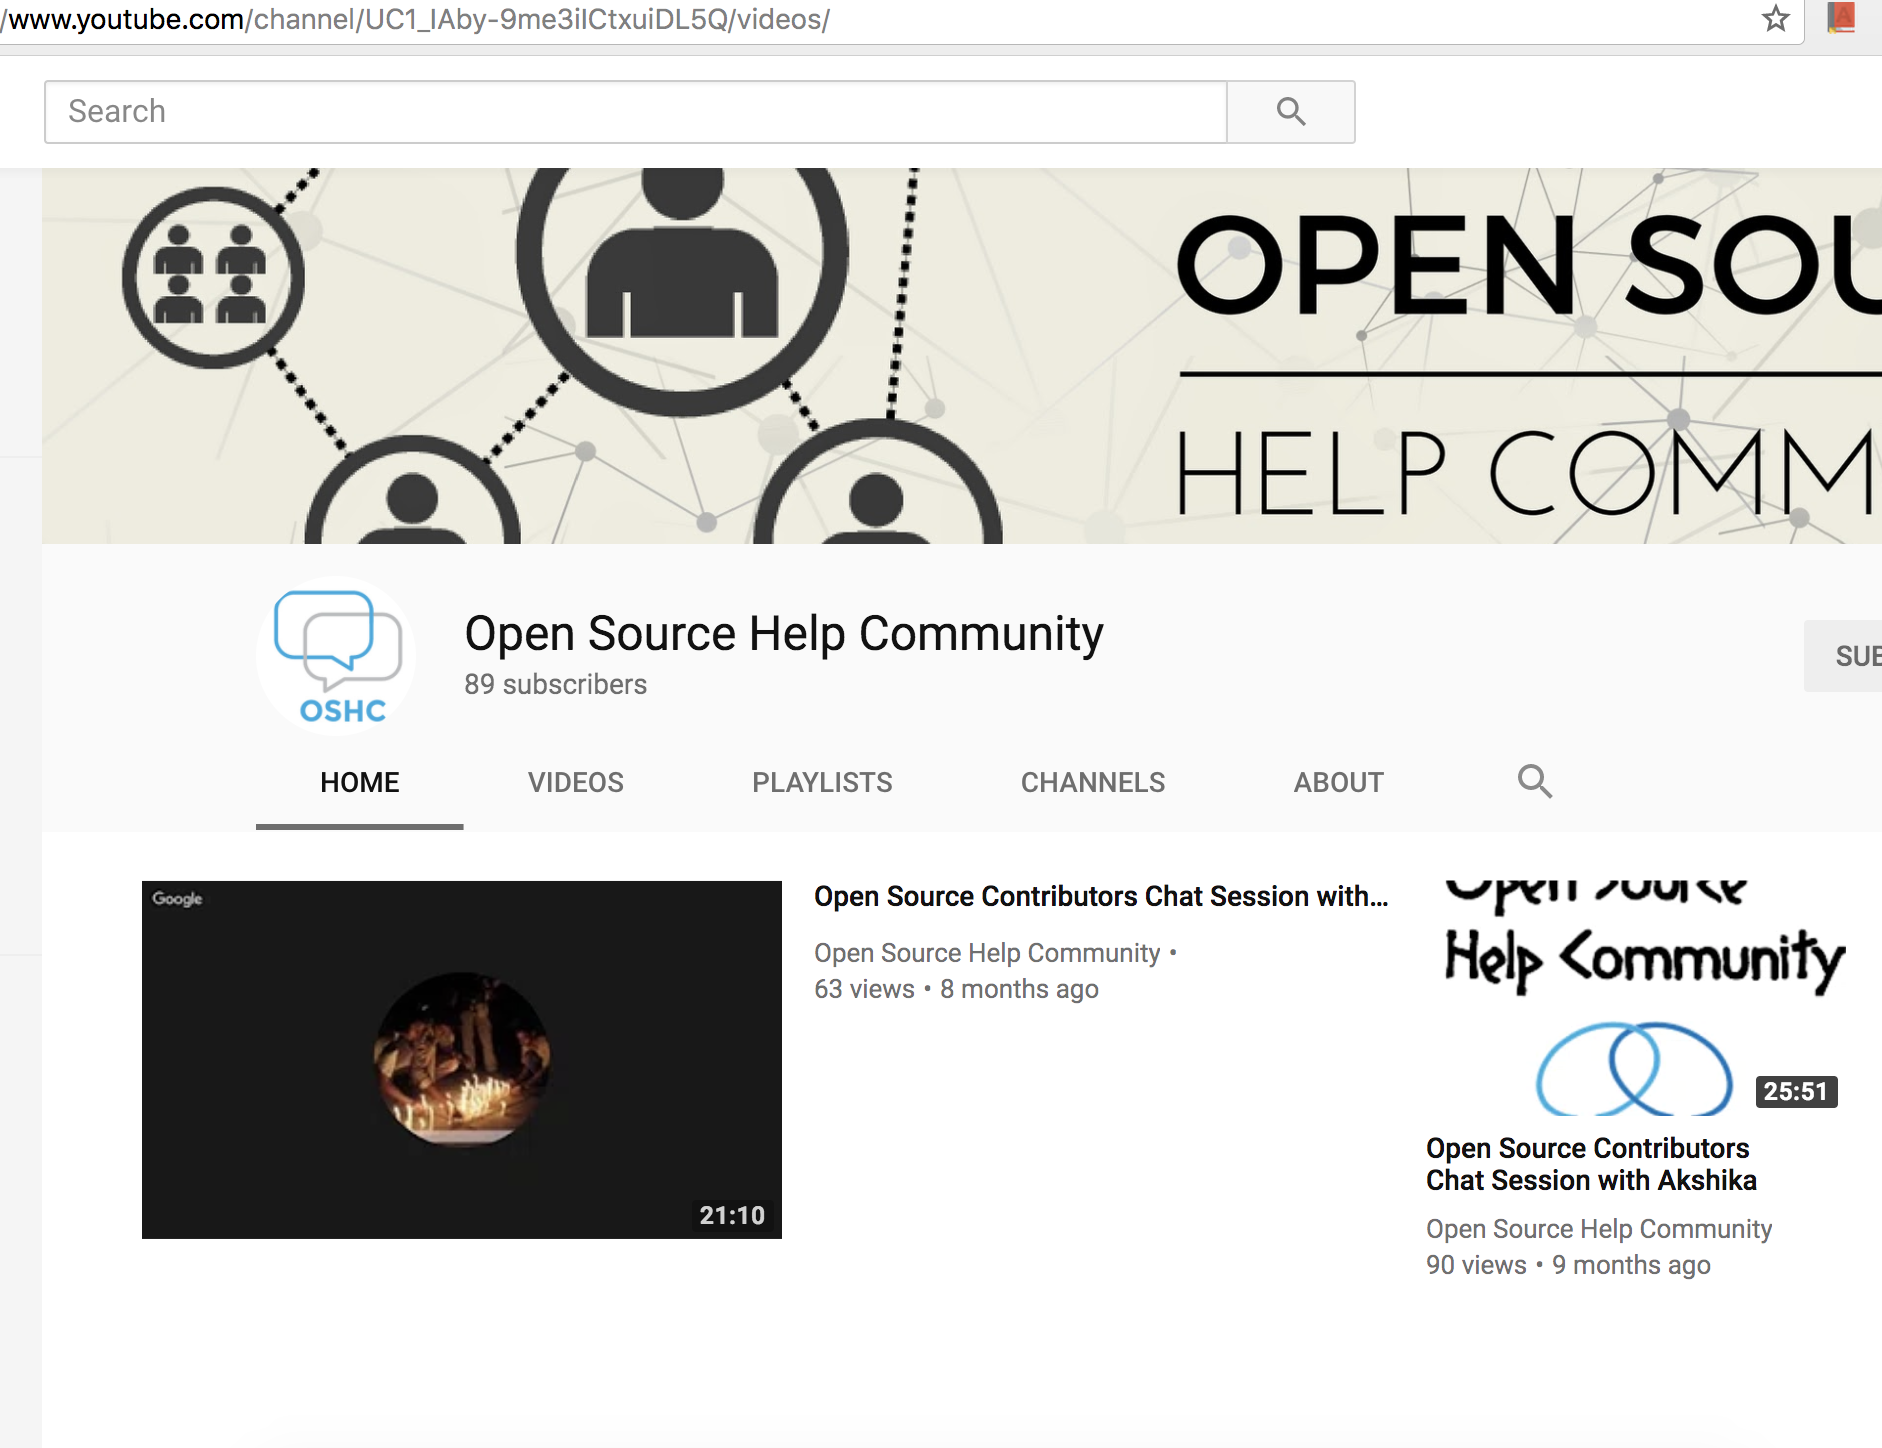Click the partially visible Subscribe button
1882x1448 pixels.
[x=1844, y=656]
